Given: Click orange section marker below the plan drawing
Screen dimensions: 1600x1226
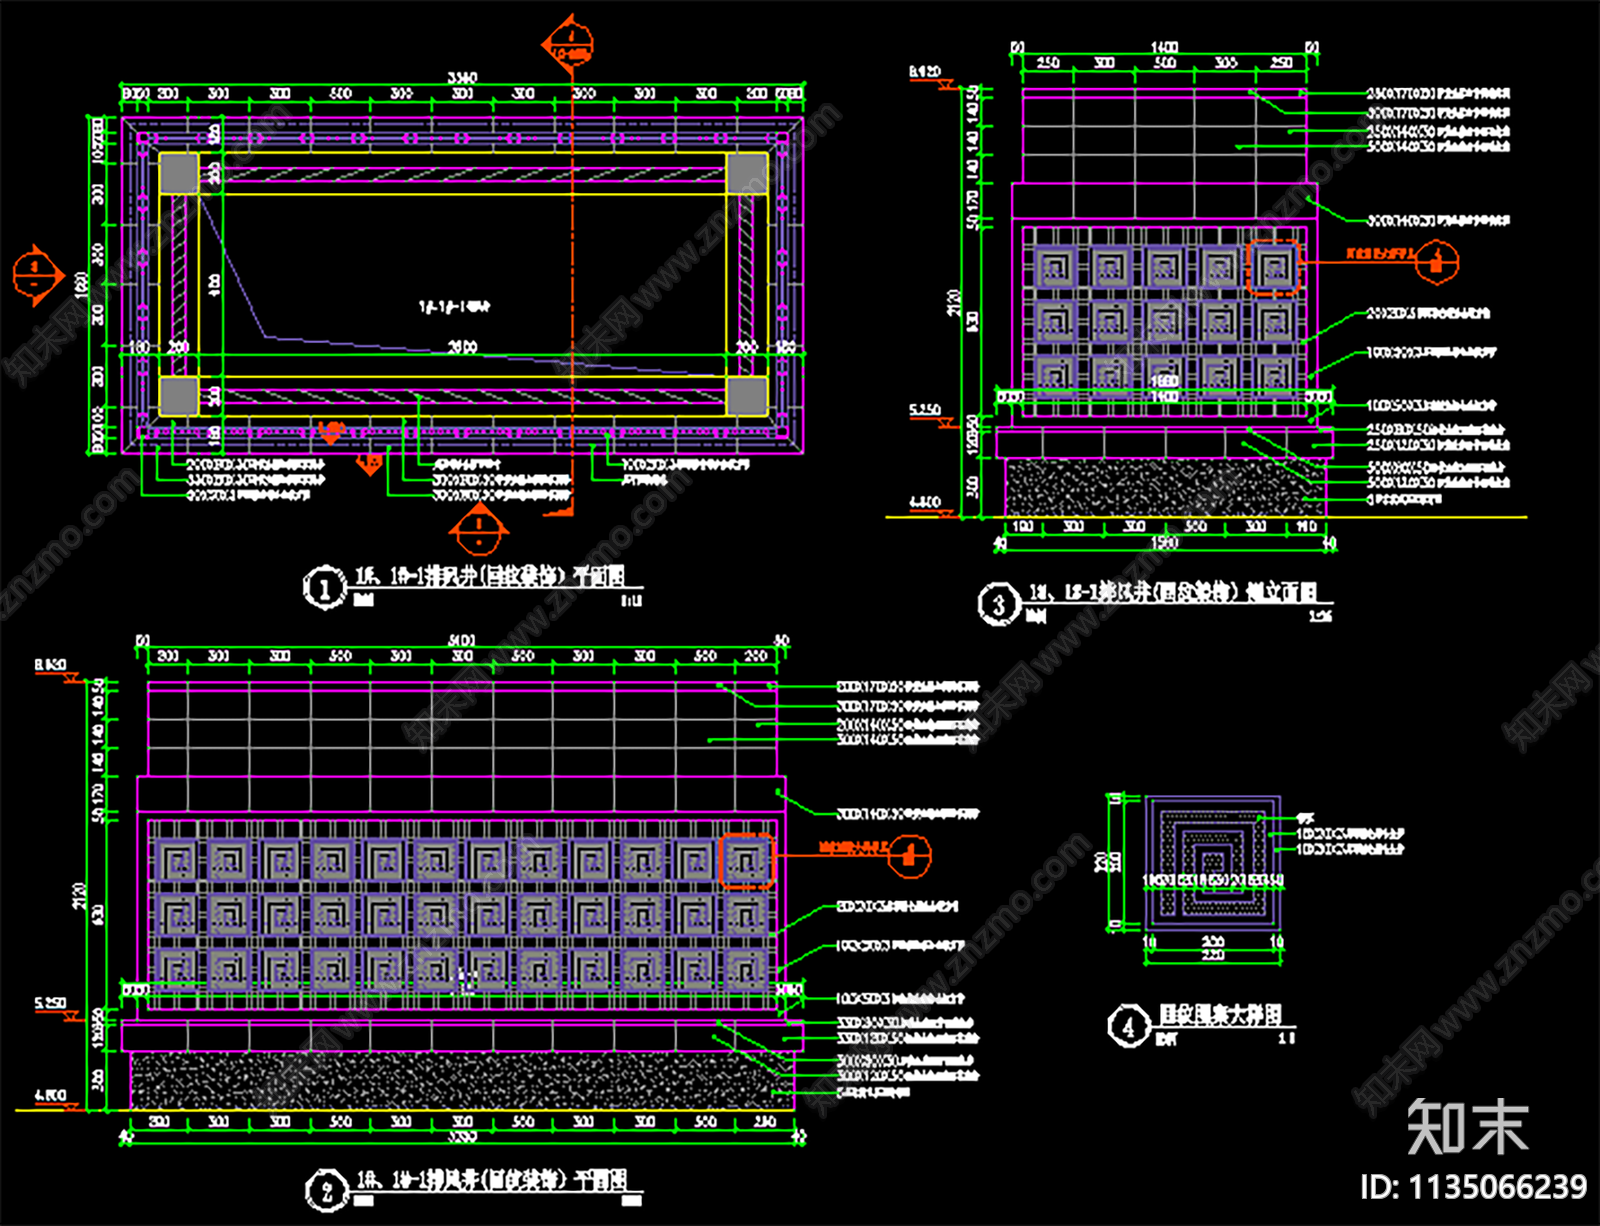Looking at the screenshot, I should point(479,527).
